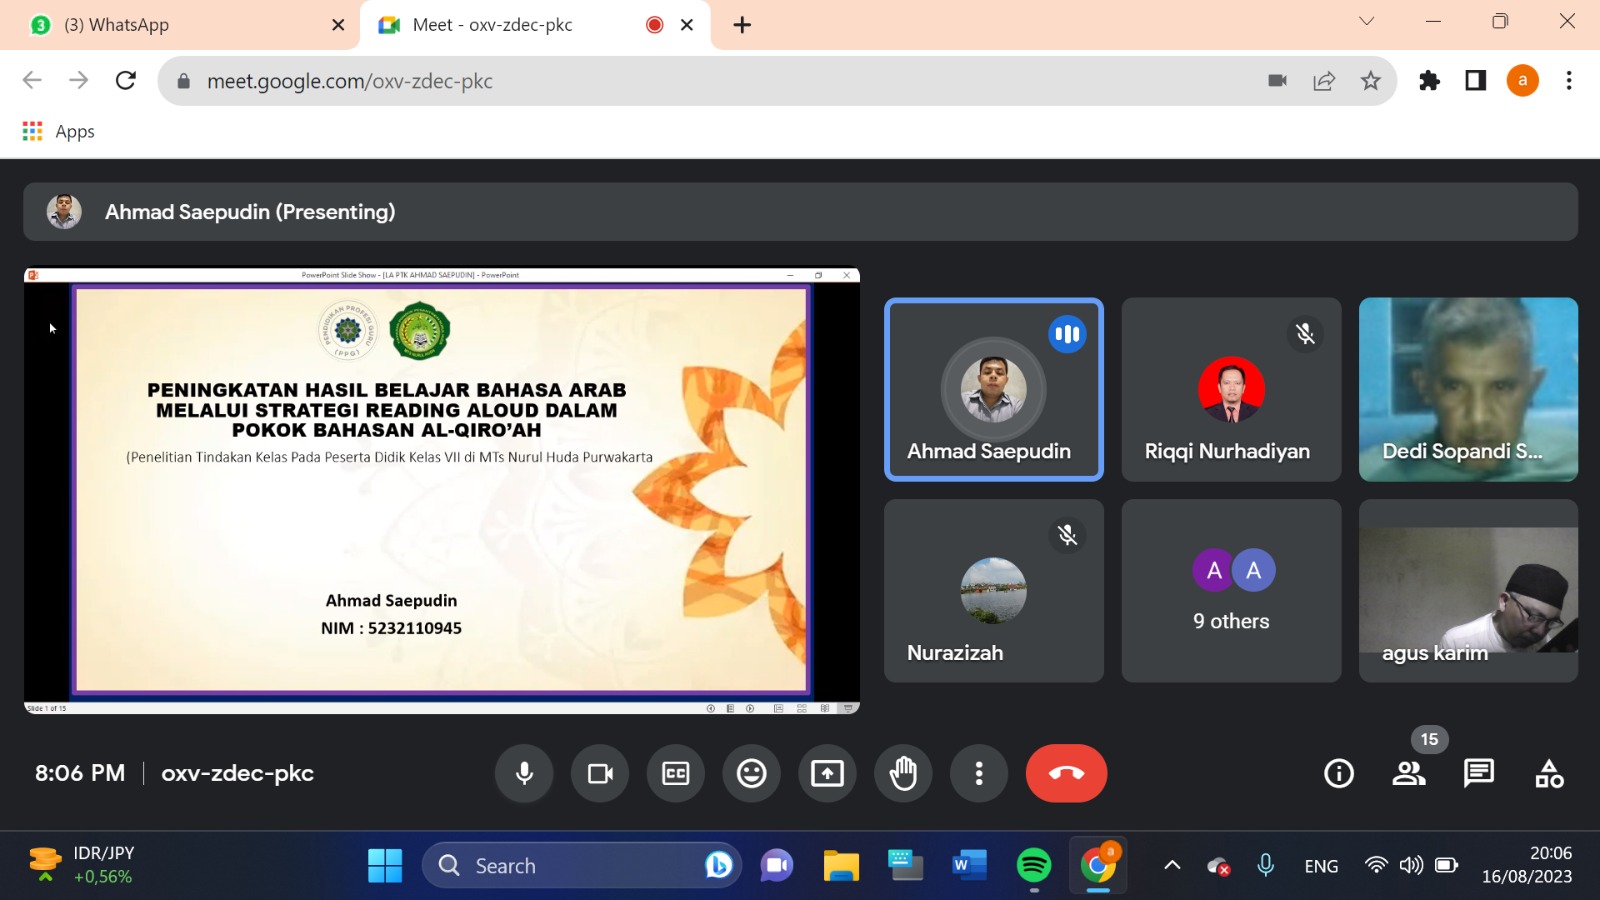Show hidden system tray icons
The width and height of the screenshot is (1600, 900).
tap(1172, 866)
